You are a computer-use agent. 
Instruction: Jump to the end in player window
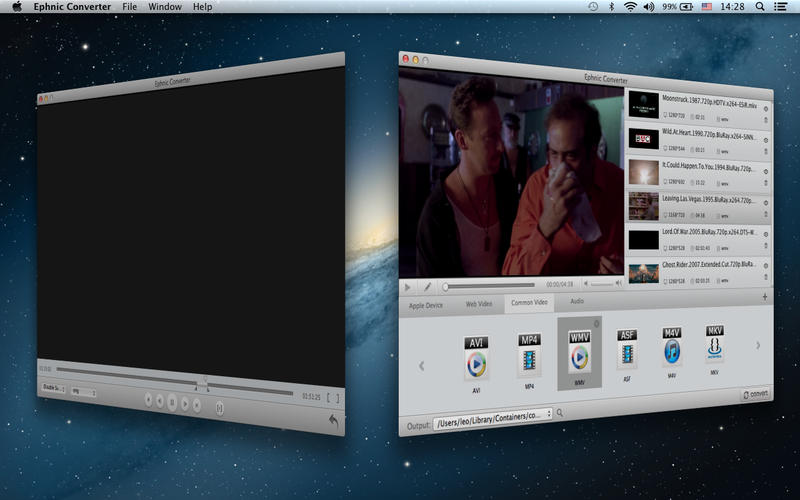pyautogui.click(x=197, y=406)
